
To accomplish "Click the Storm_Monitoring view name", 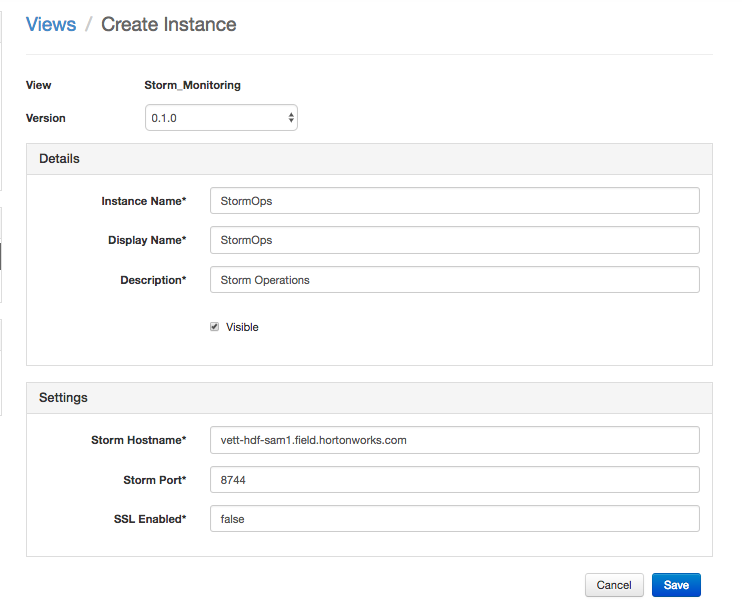I will (192, 85).
